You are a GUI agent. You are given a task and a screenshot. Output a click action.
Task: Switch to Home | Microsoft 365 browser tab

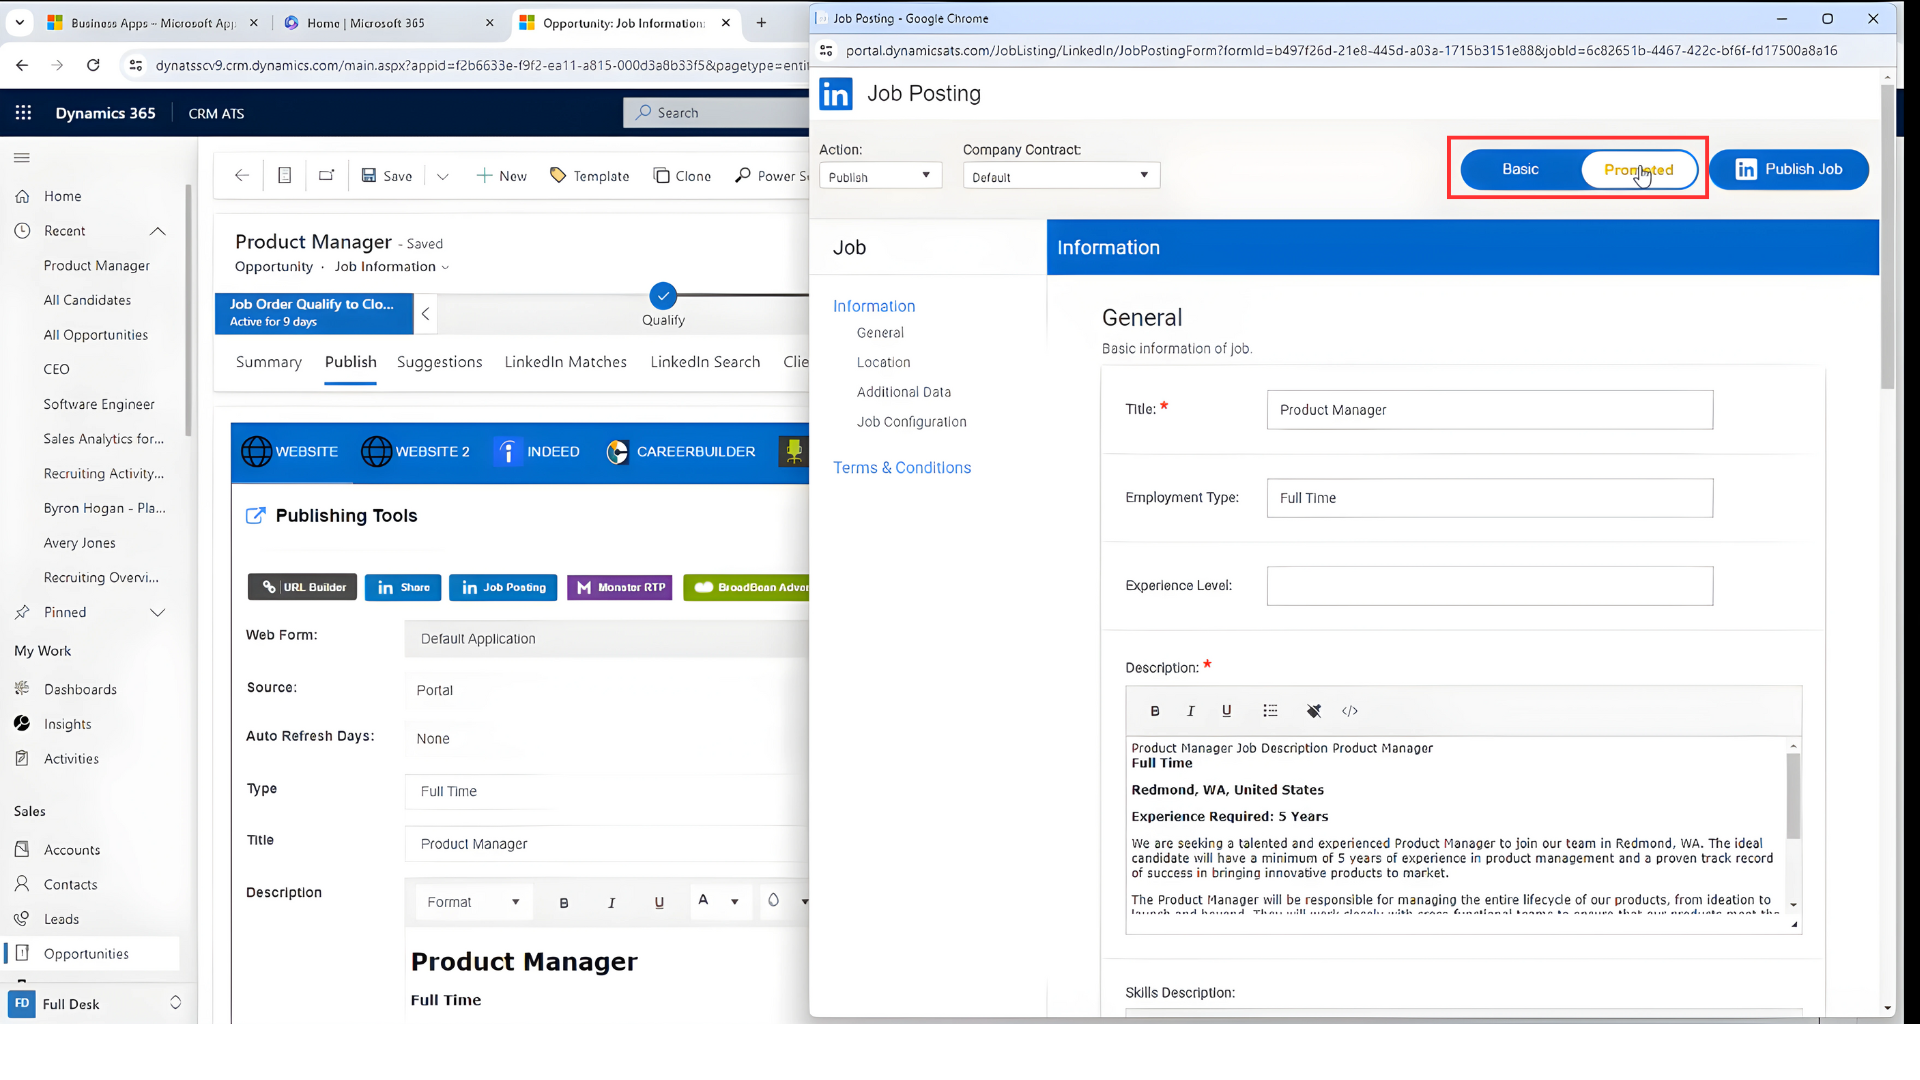(x=389, y=23)
